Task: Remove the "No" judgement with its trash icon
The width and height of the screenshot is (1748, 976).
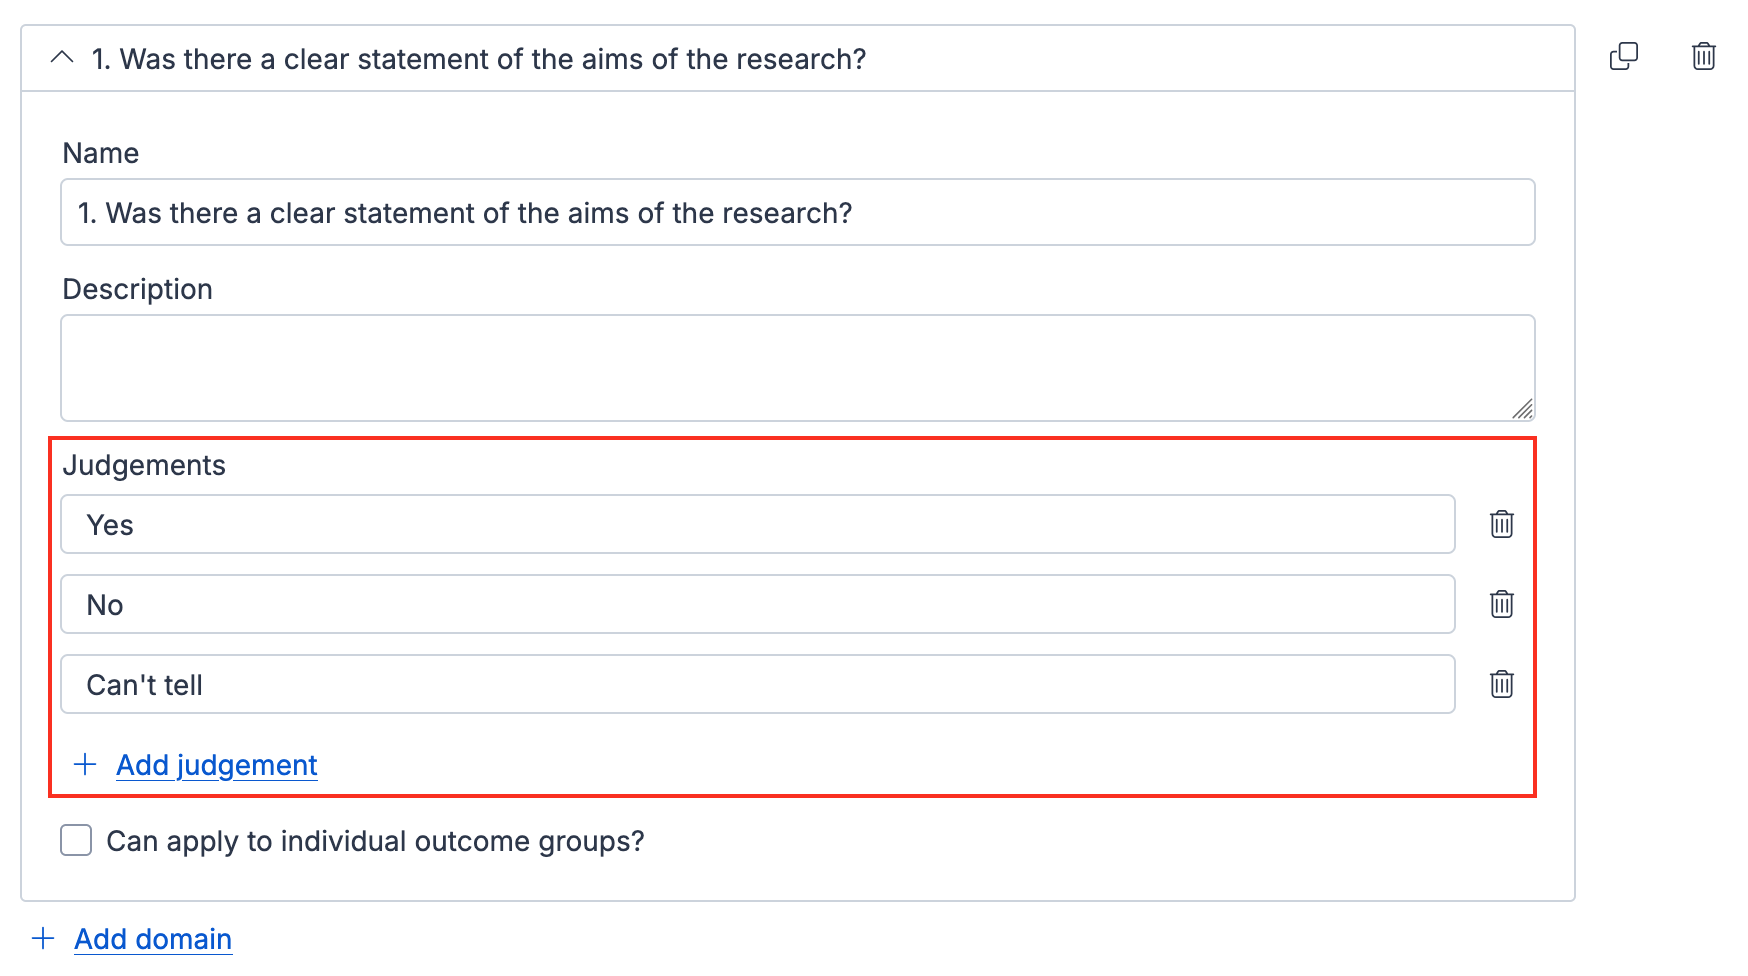Action: (x=1501, y=604)
